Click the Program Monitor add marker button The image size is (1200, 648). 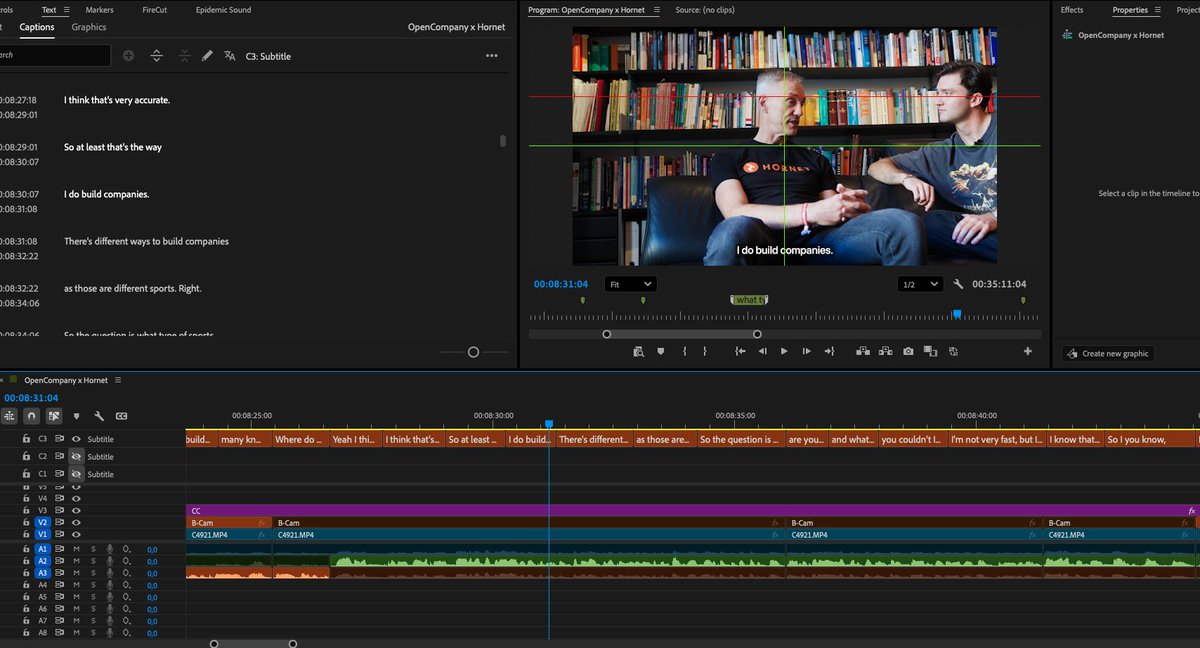pos(660,351)
